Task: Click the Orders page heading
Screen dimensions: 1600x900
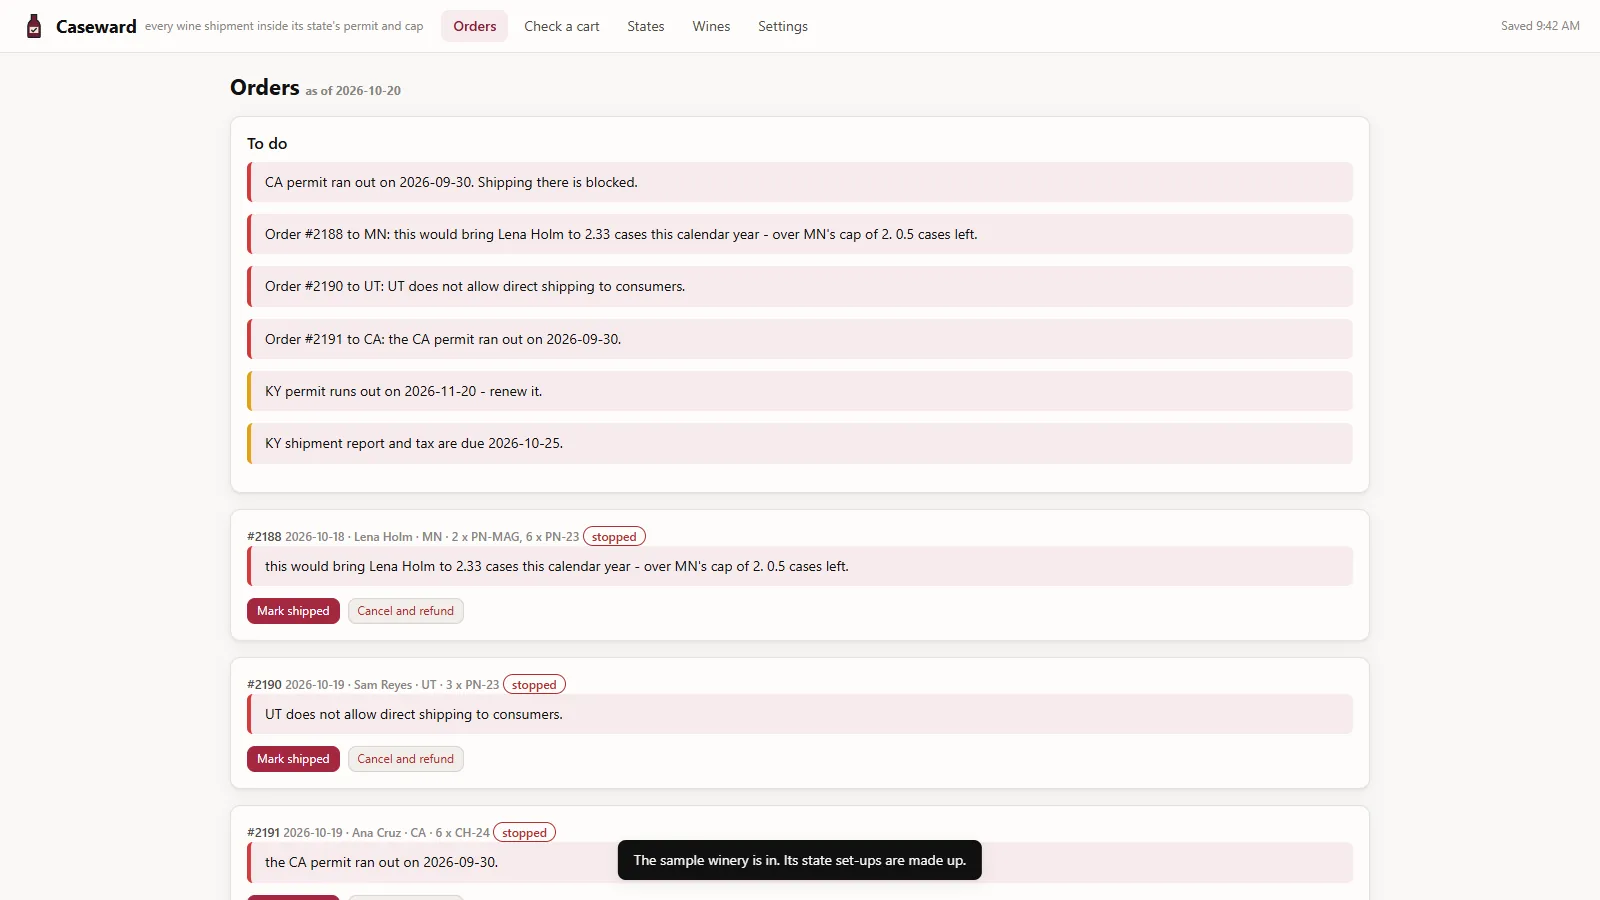Action: point(265,88)
